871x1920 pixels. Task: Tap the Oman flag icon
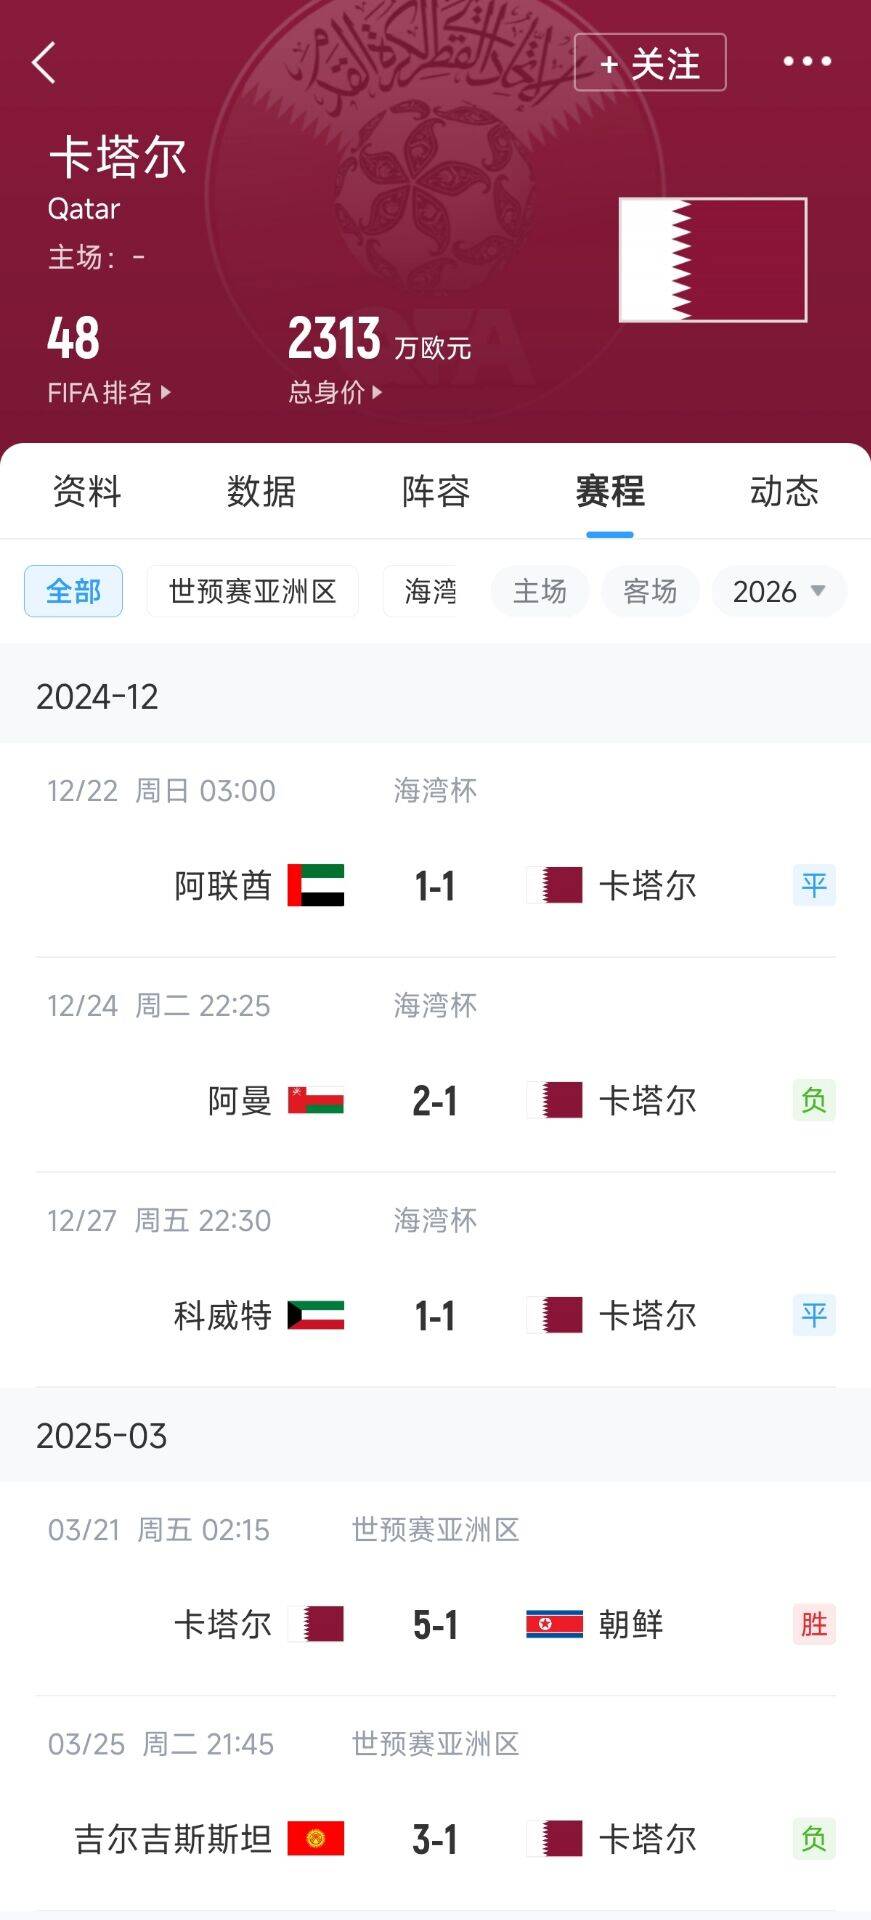point(316,1100)
